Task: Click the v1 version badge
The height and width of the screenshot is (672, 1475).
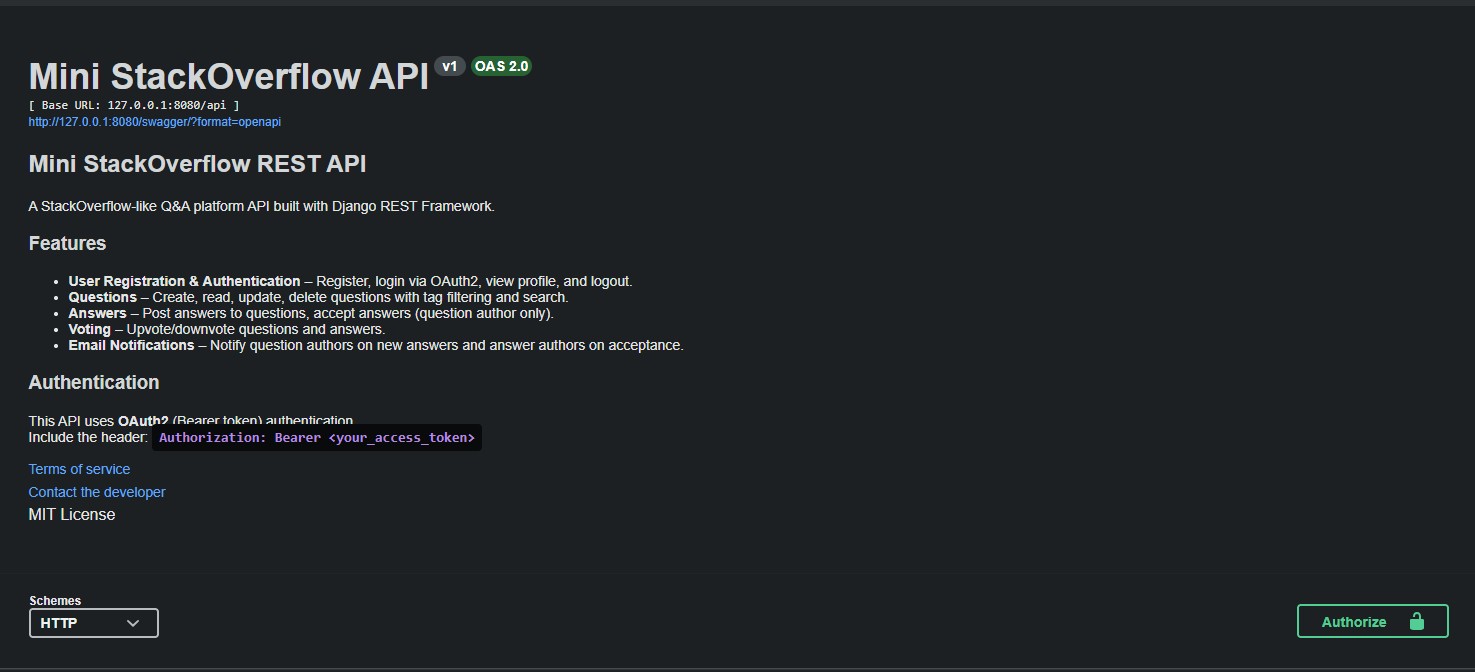Action: pos(450,66)
